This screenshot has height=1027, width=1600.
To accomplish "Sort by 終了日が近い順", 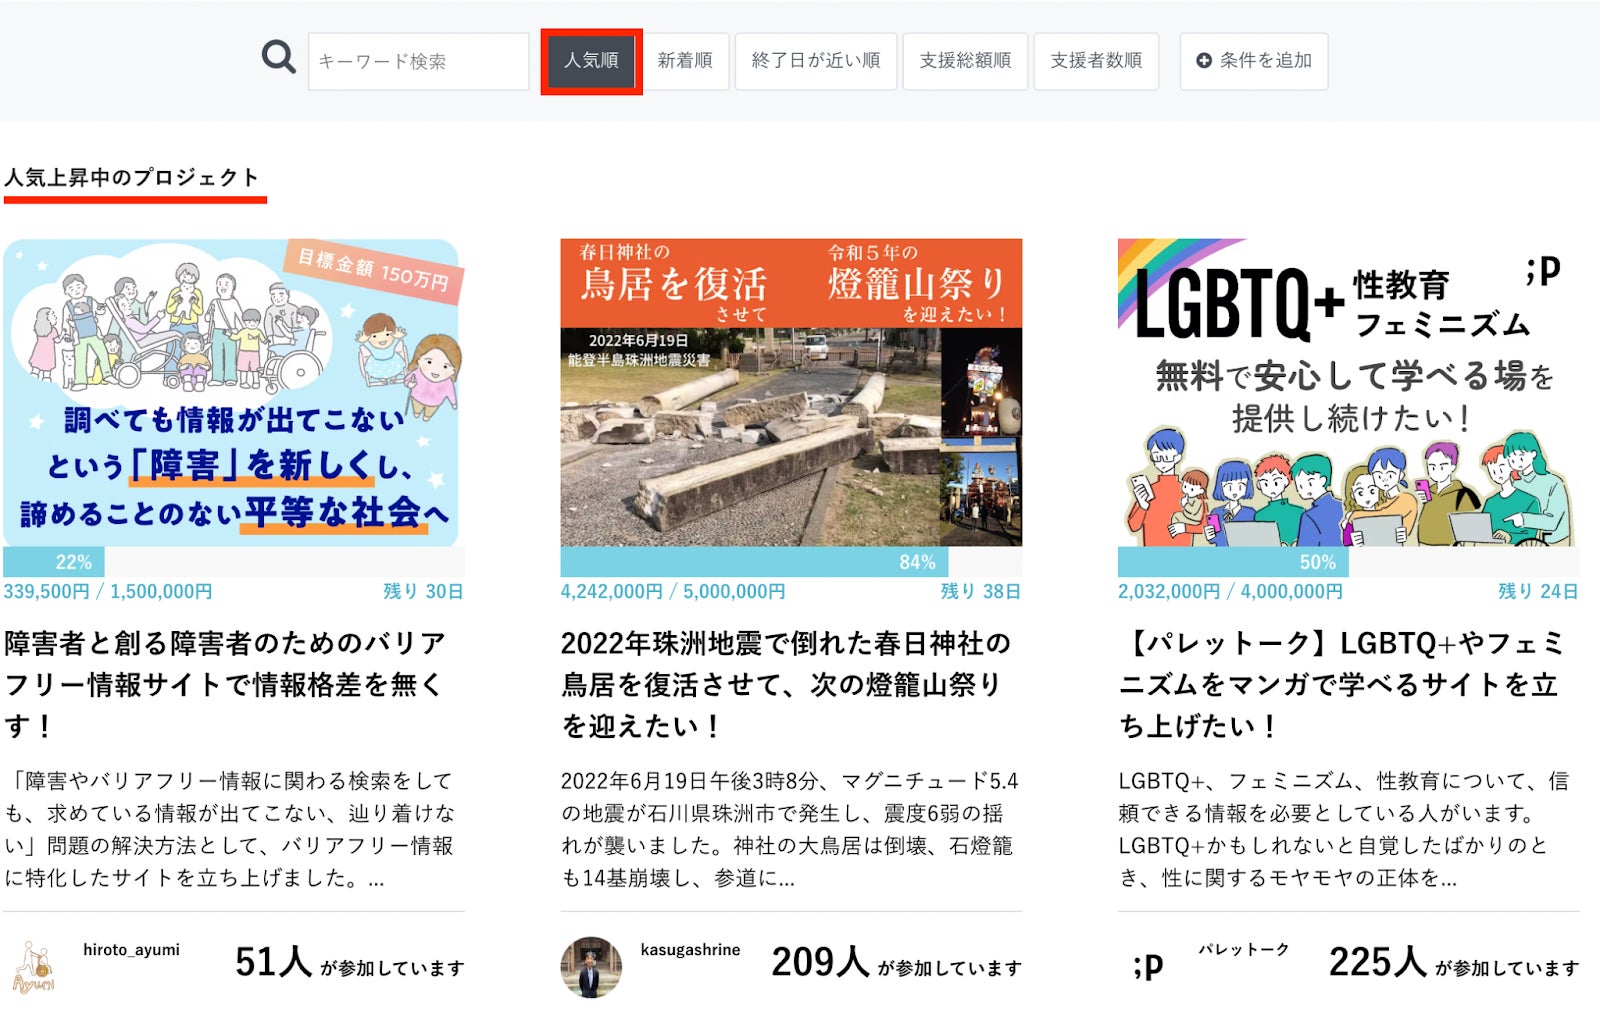I will click(x=816, y=61).
